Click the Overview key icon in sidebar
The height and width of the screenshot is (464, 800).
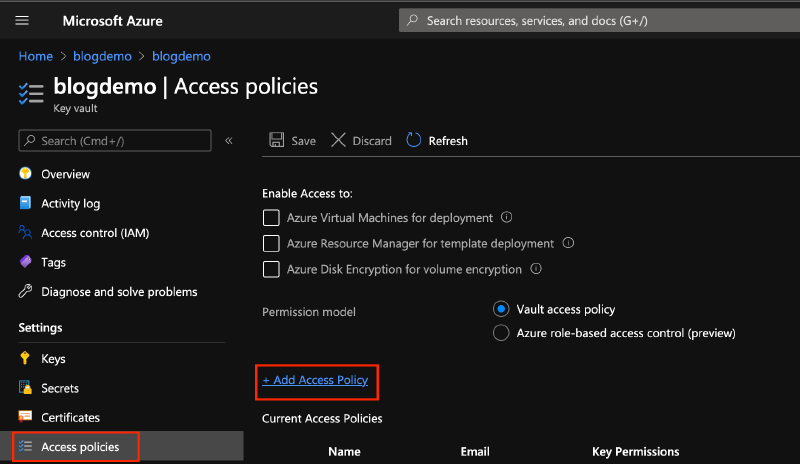click(25, 174)
